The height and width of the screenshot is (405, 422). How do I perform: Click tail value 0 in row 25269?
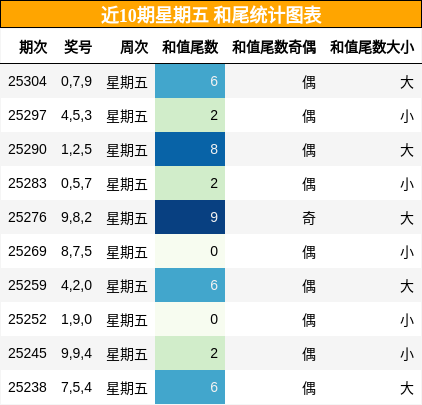(x=190, y=251)
